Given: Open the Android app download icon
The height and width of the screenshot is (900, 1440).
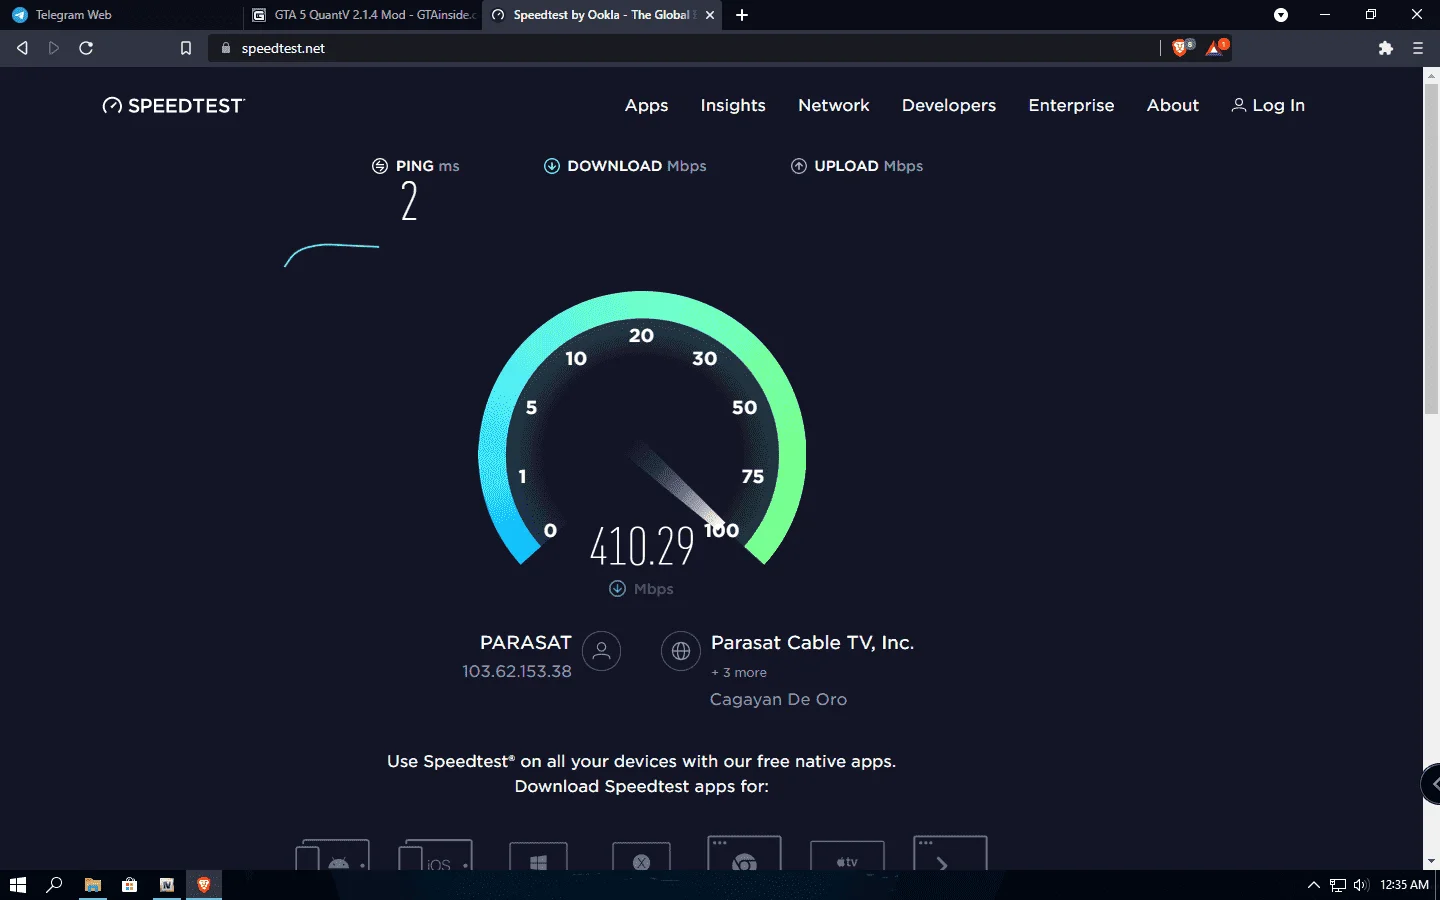Looking at the screenshot, I should 333,854.
